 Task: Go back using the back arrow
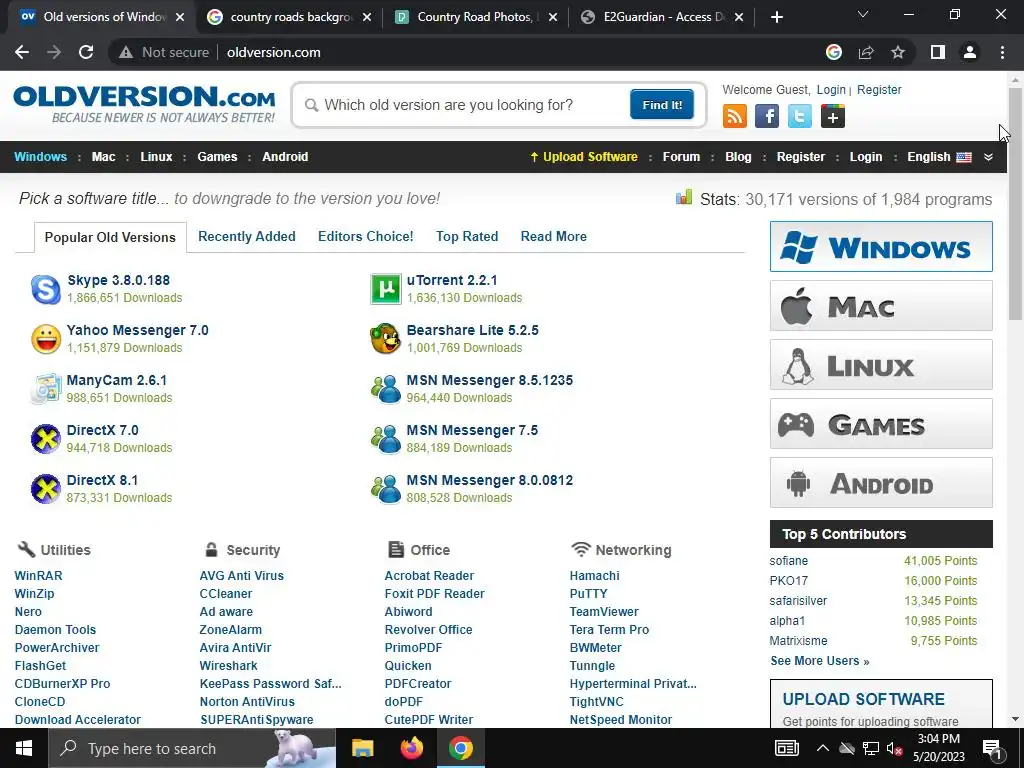(22, 52)
